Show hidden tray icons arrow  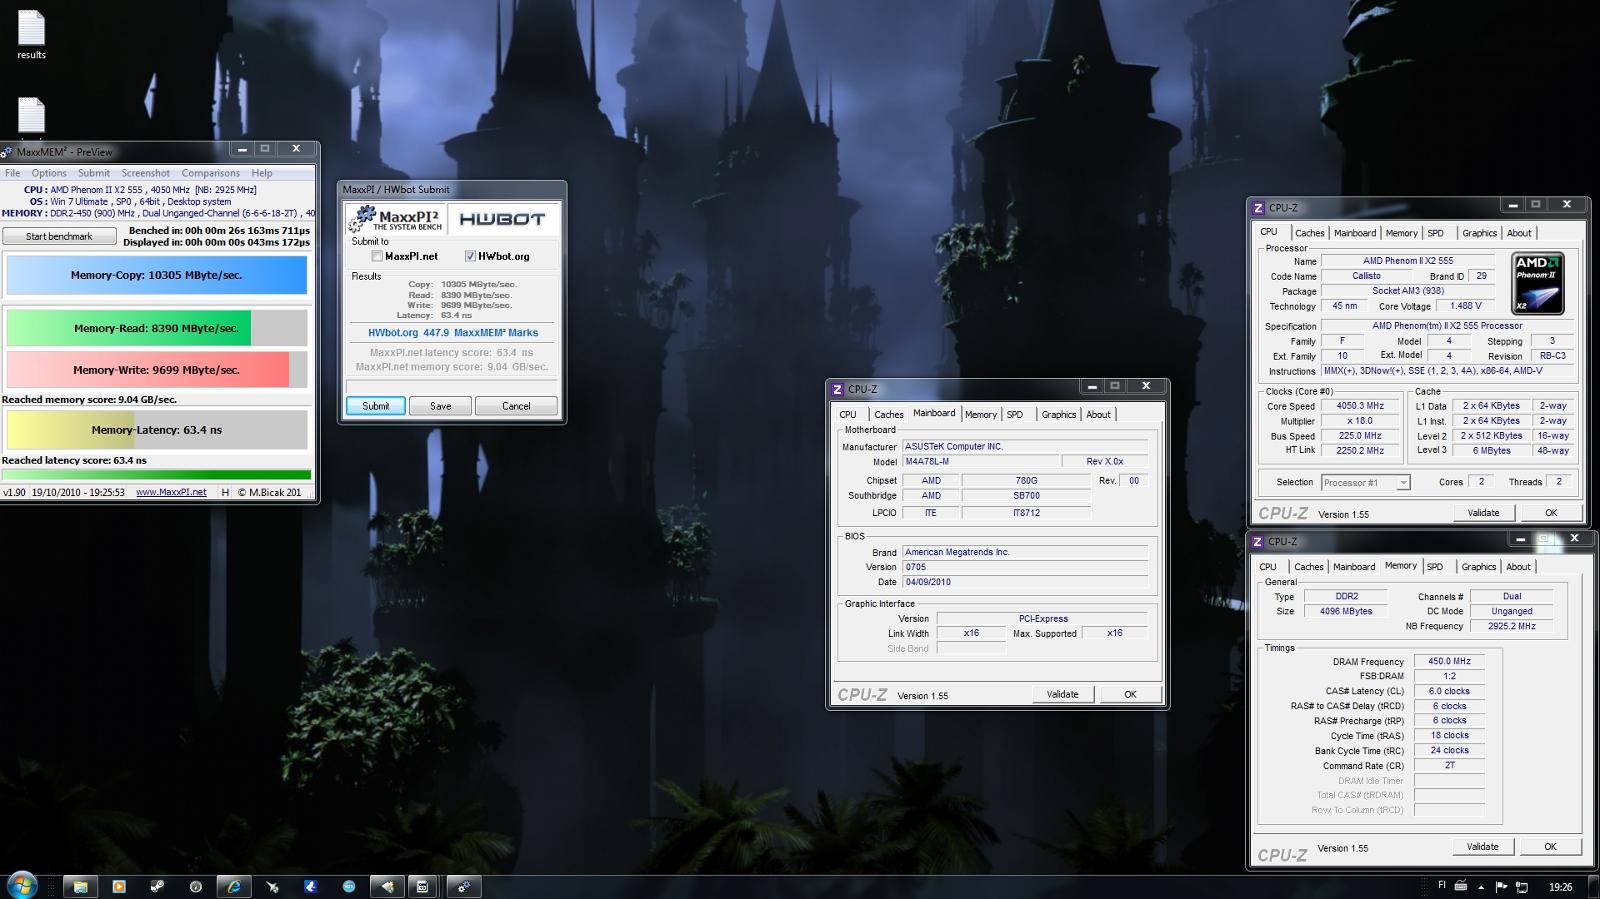[x=1481, y=887]
